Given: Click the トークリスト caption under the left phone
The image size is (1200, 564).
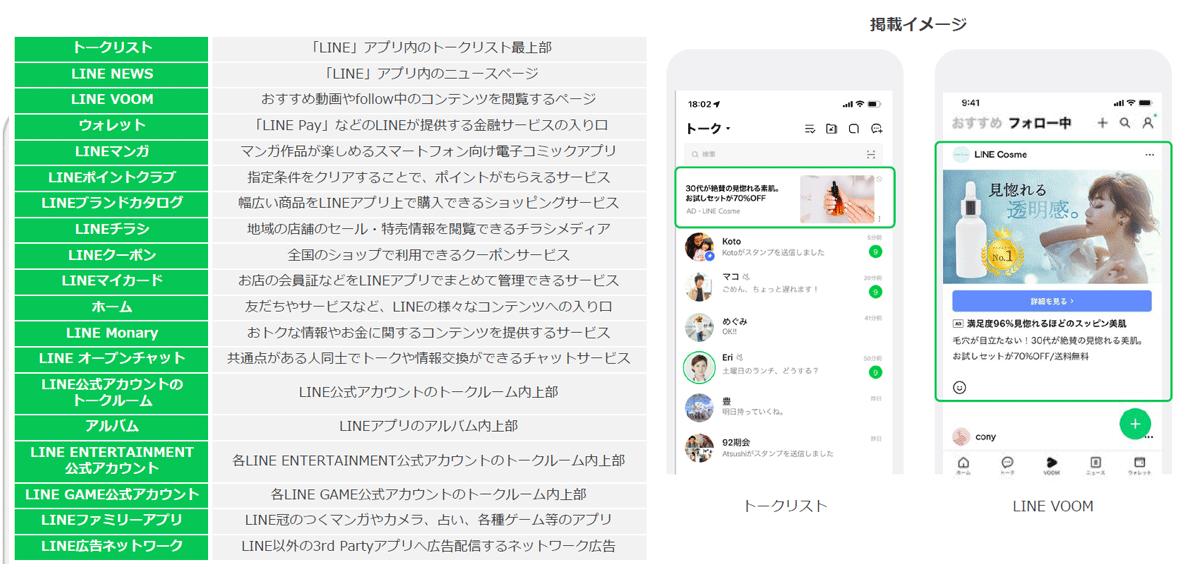Looking at the screenshot, I should 785,506.
